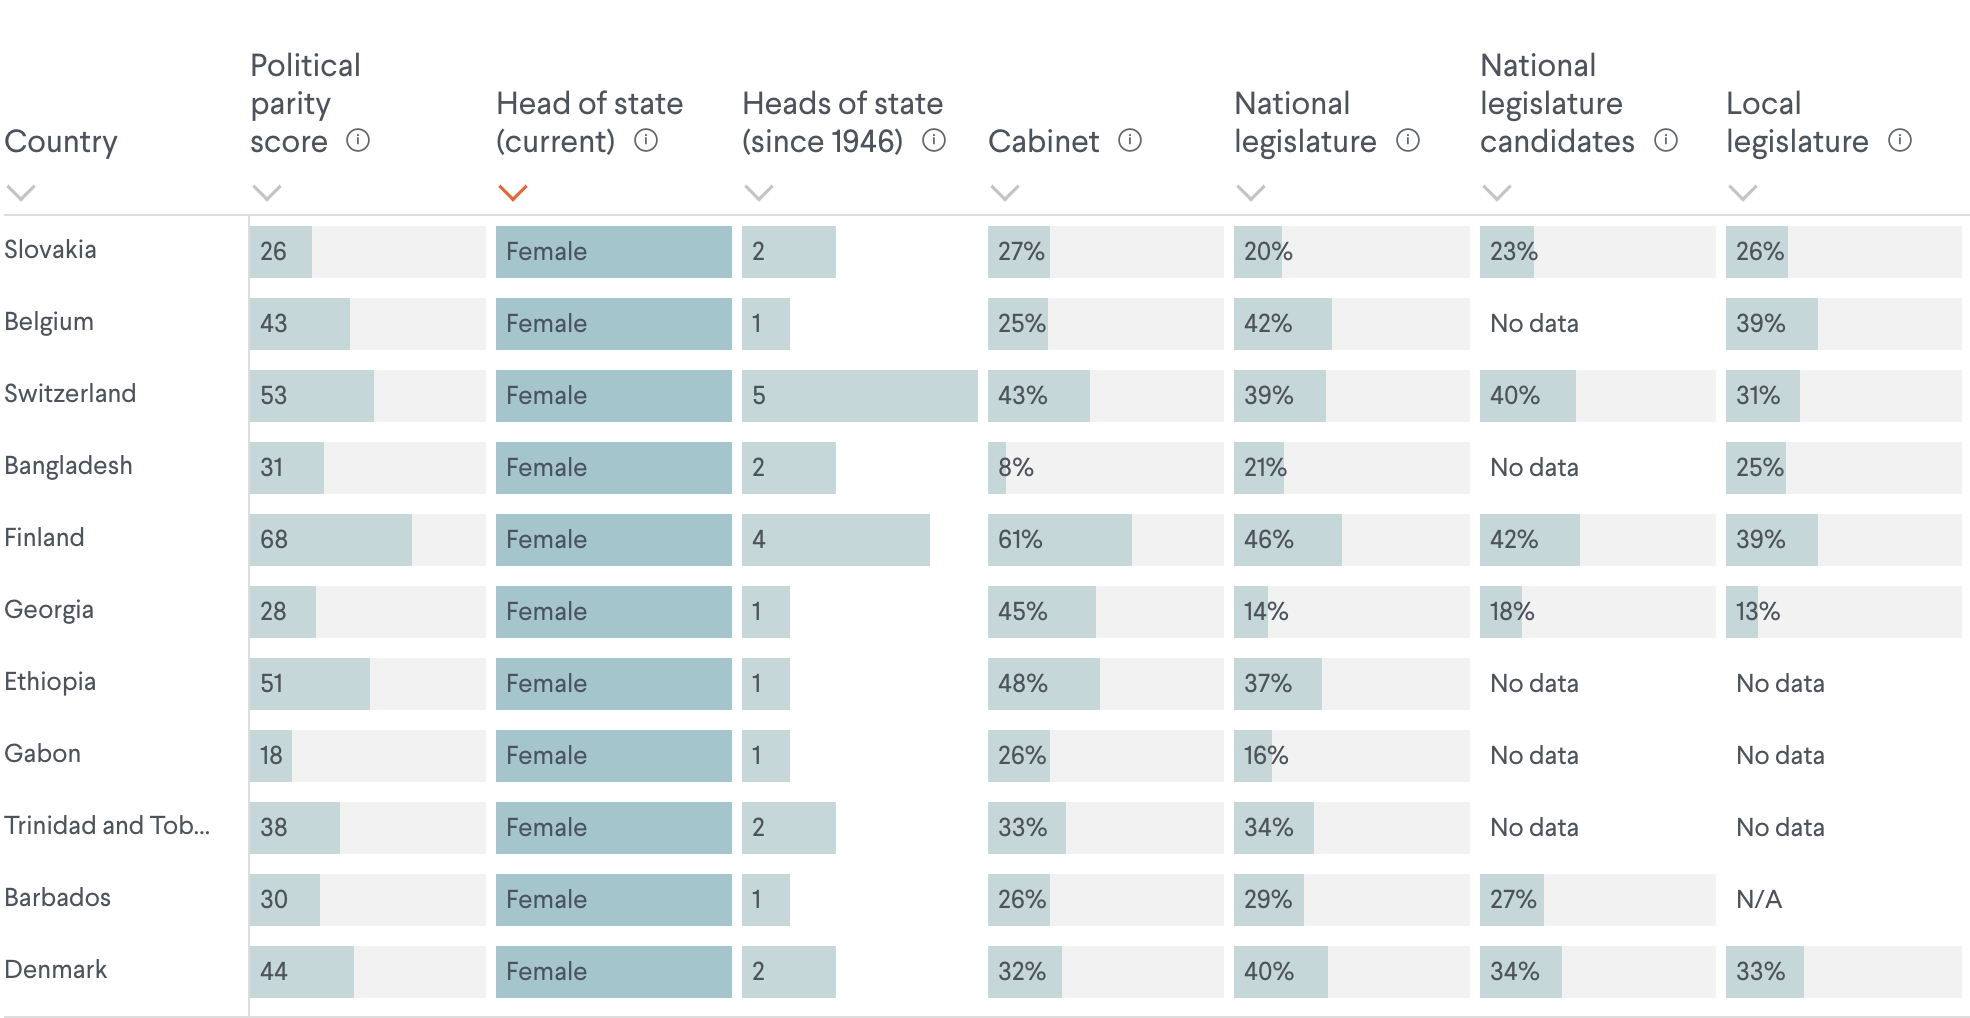Screen dimensions: 1970x1018
Task: Sort by Country using chevron arrow
Action: pyautogui.click(x=21, y=193)
